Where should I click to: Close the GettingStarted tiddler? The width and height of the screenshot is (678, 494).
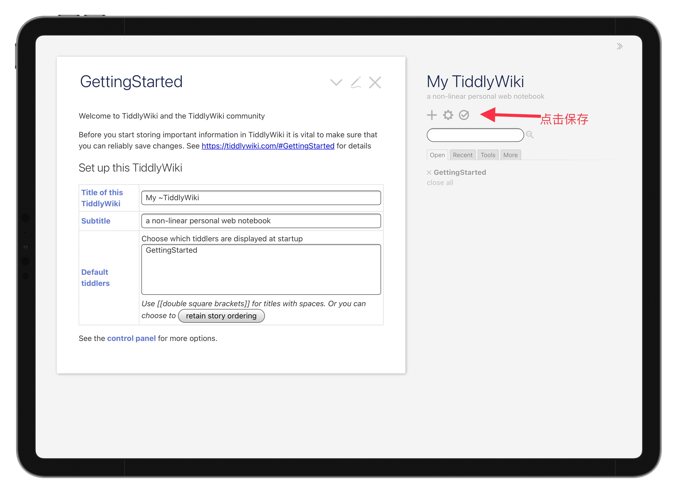375,82
